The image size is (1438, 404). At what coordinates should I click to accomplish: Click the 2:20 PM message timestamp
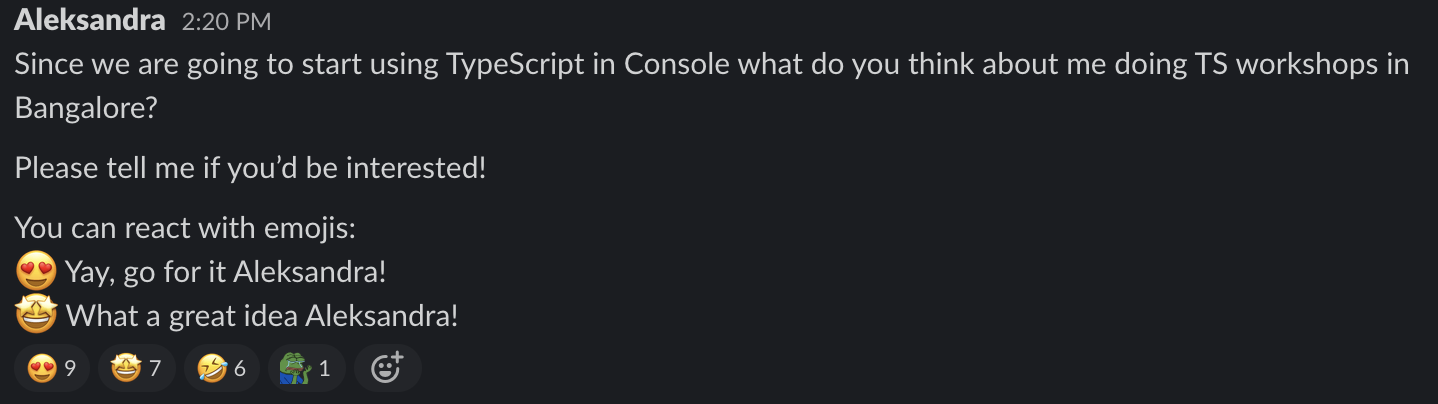(x=226, y=21)
